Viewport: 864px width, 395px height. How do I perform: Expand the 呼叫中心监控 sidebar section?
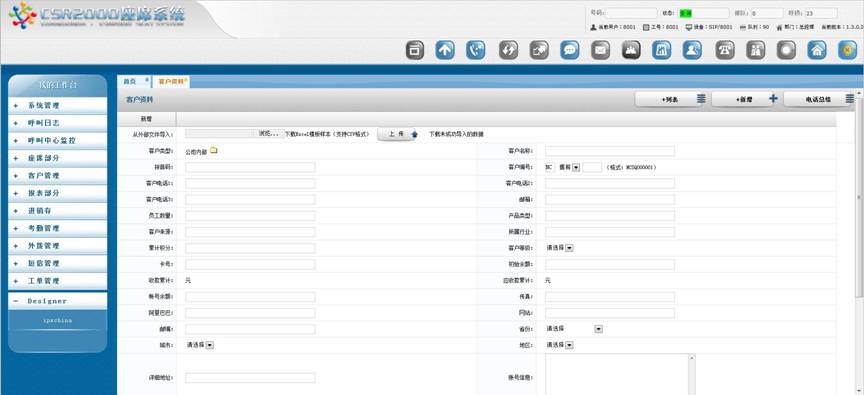click(x=57, y=140)
